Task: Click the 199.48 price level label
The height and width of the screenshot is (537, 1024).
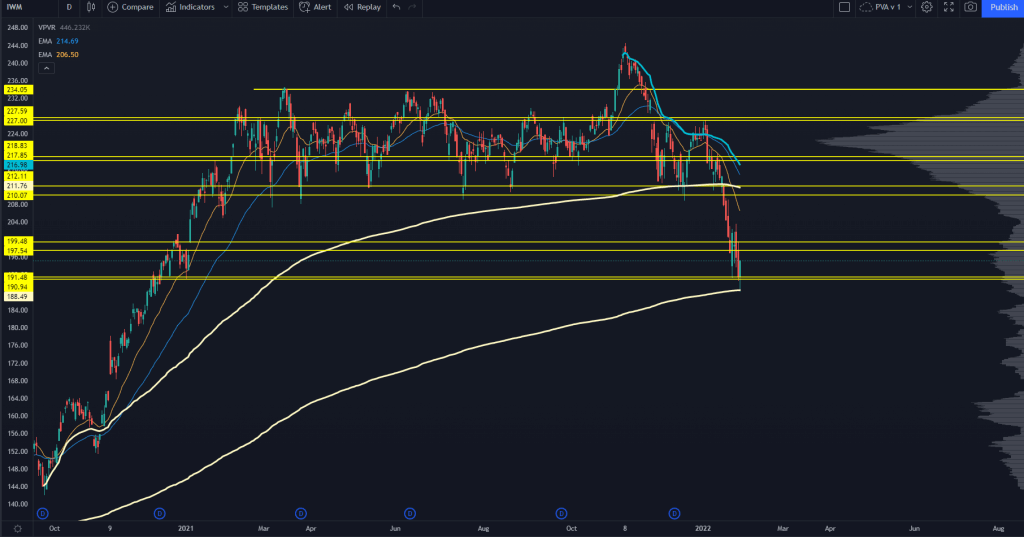Action: [x=18, y=242]
